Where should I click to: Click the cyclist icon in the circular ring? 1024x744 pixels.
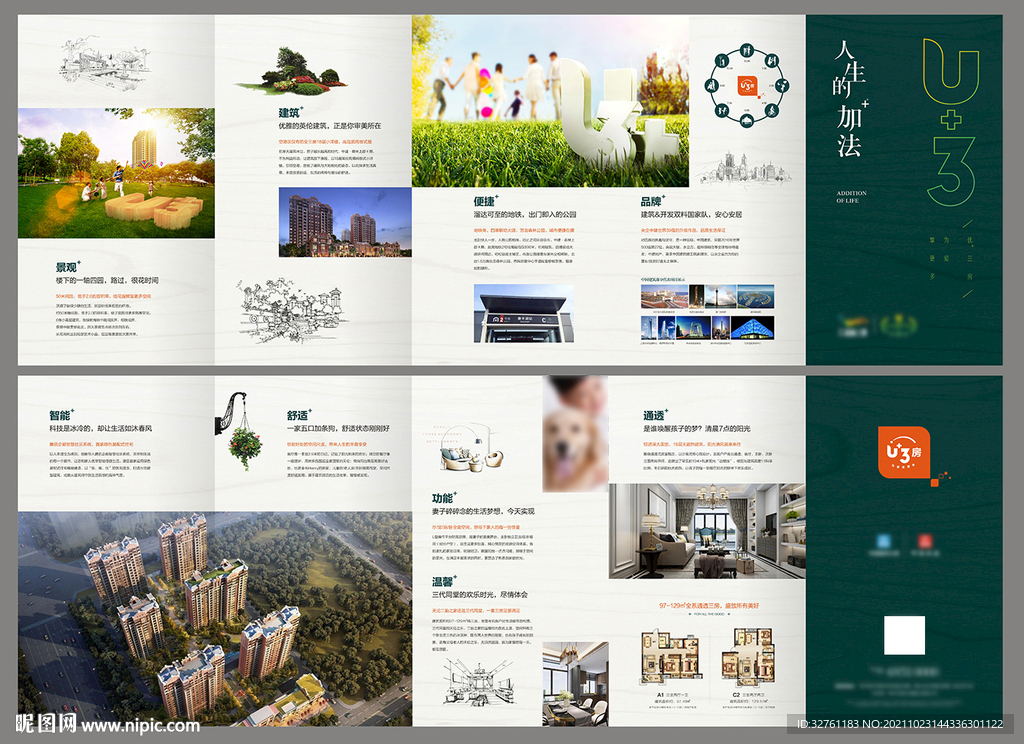[x=771, y=110]
